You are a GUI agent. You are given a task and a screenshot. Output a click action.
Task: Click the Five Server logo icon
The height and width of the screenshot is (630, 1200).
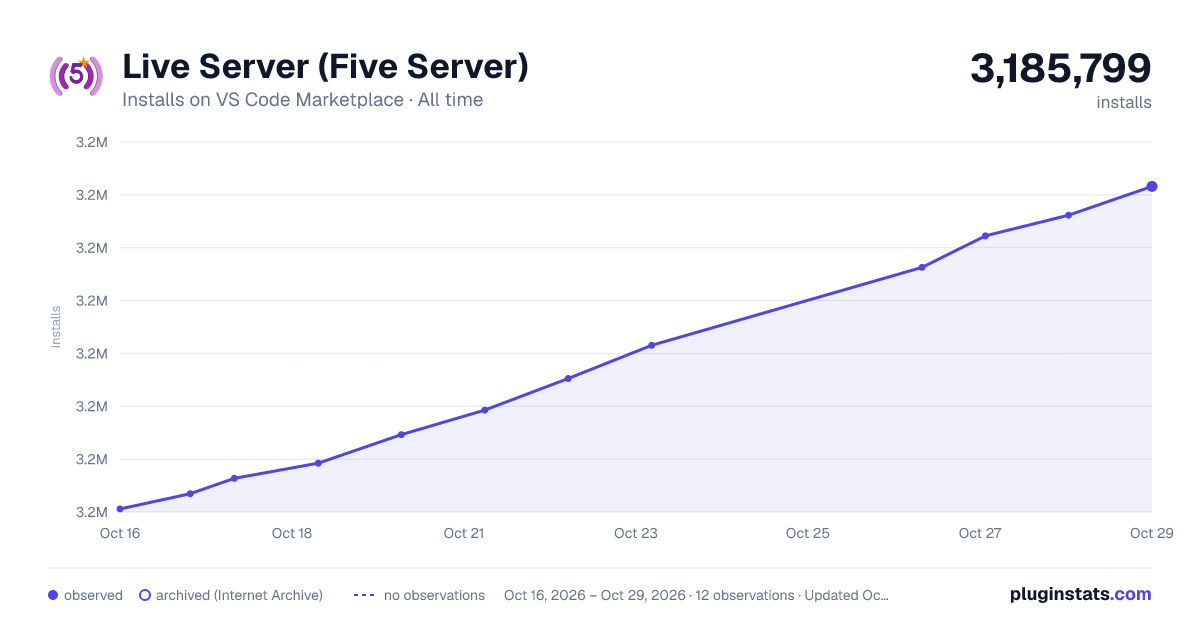tap(76, 76)
